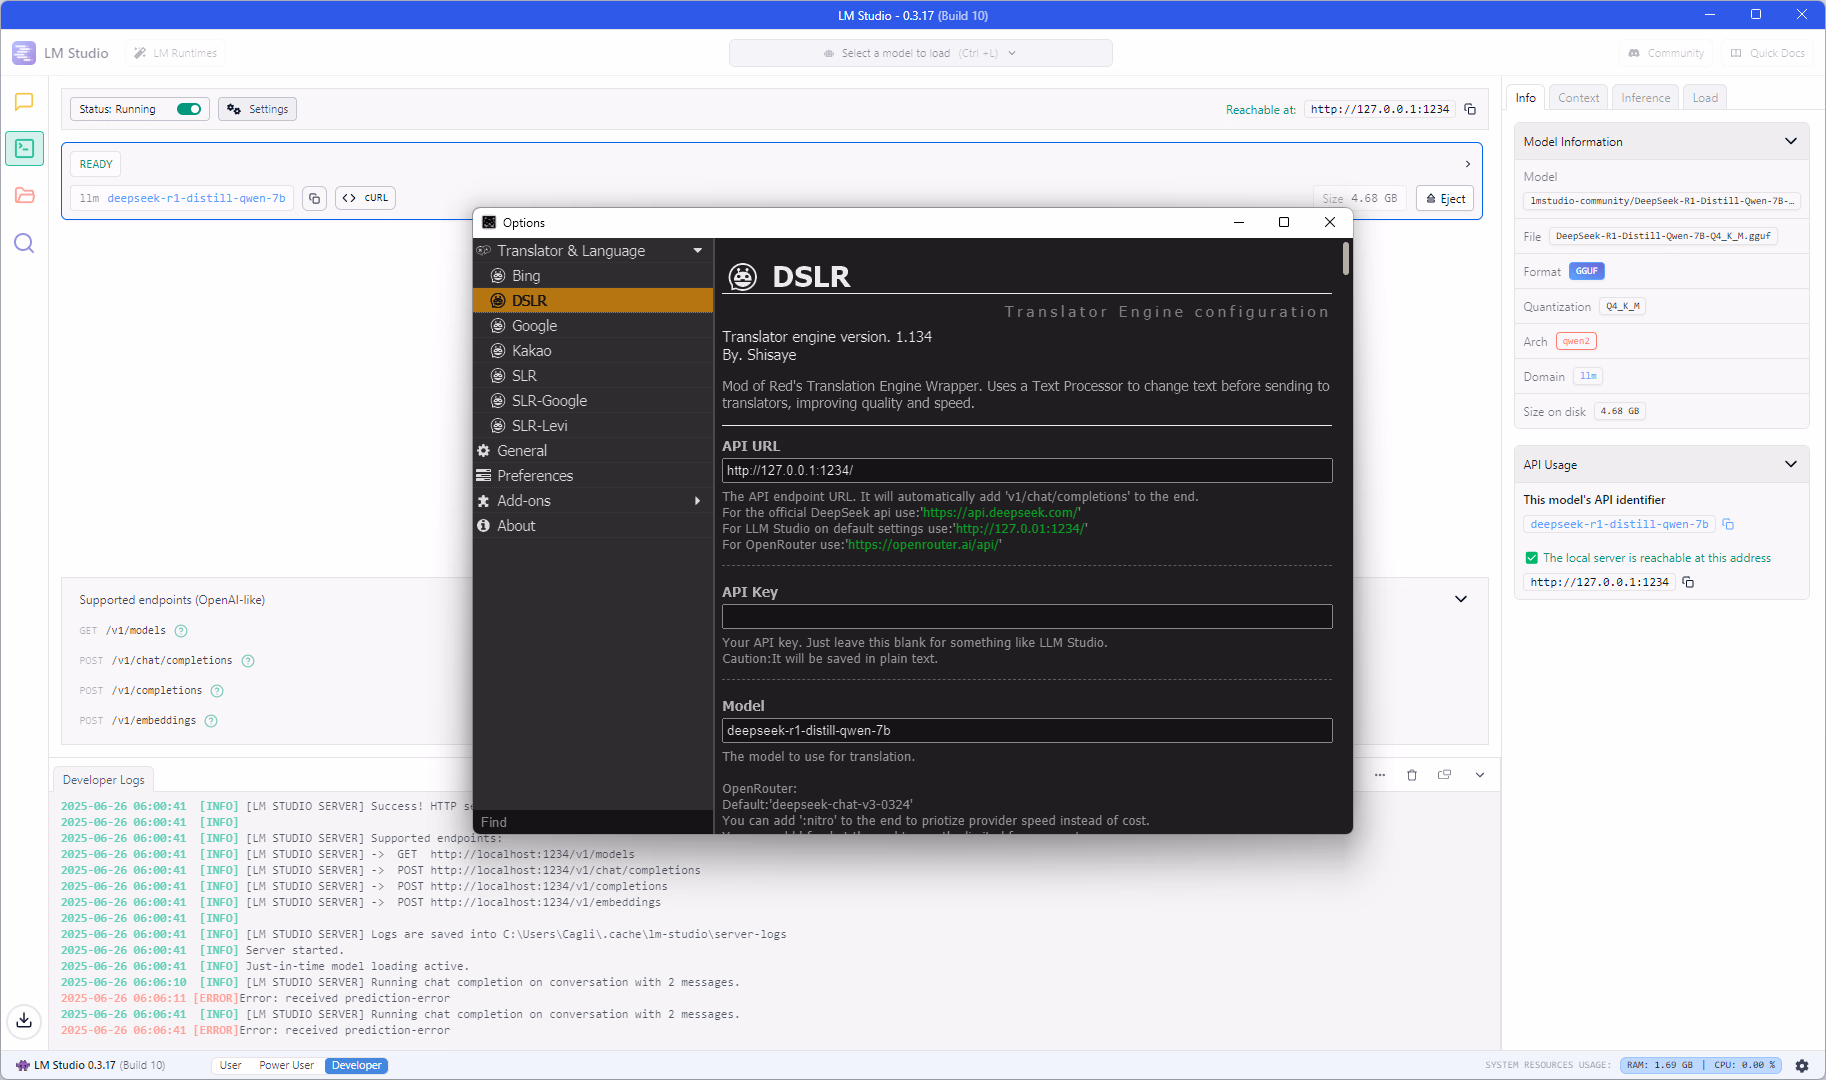Click the Options dialog vertical scrollbar
1826x1080 pixels.
tap(1346, 260)
